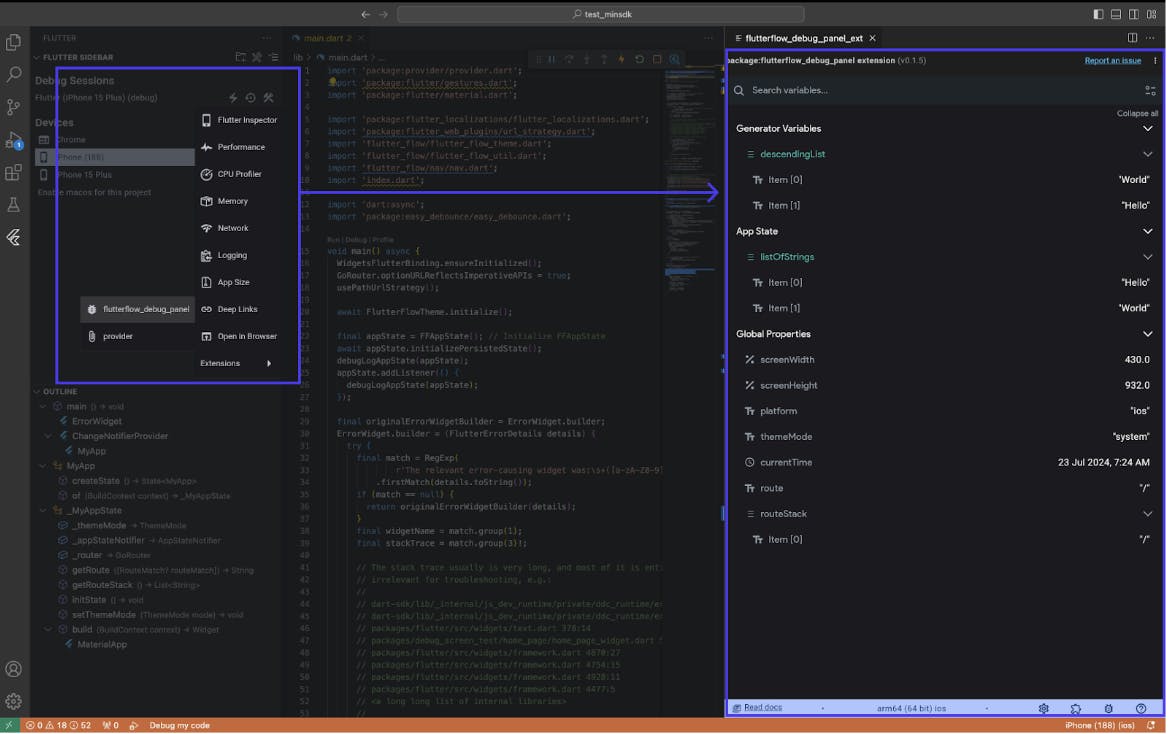Click the hot reload lightning icon in Debug Sessions
The image size is (1170, 734).
(233, 98)
